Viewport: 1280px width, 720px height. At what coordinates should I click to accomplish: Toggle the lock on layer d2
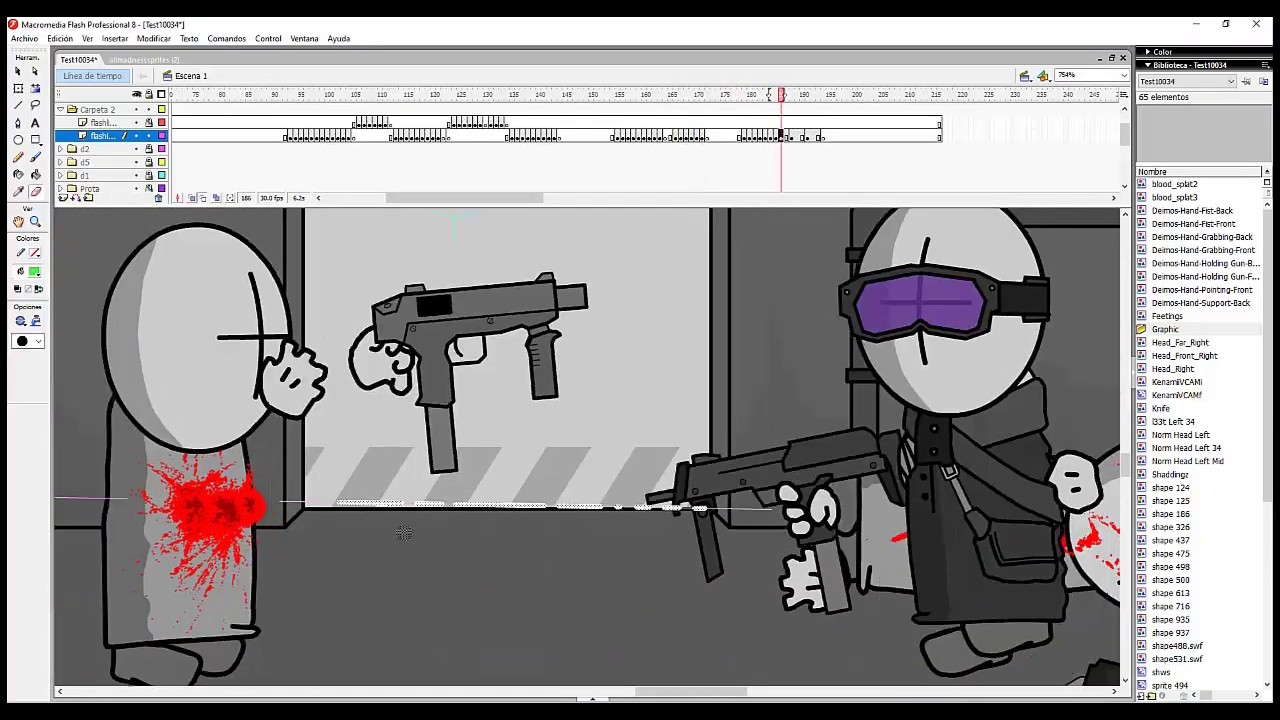149,149
